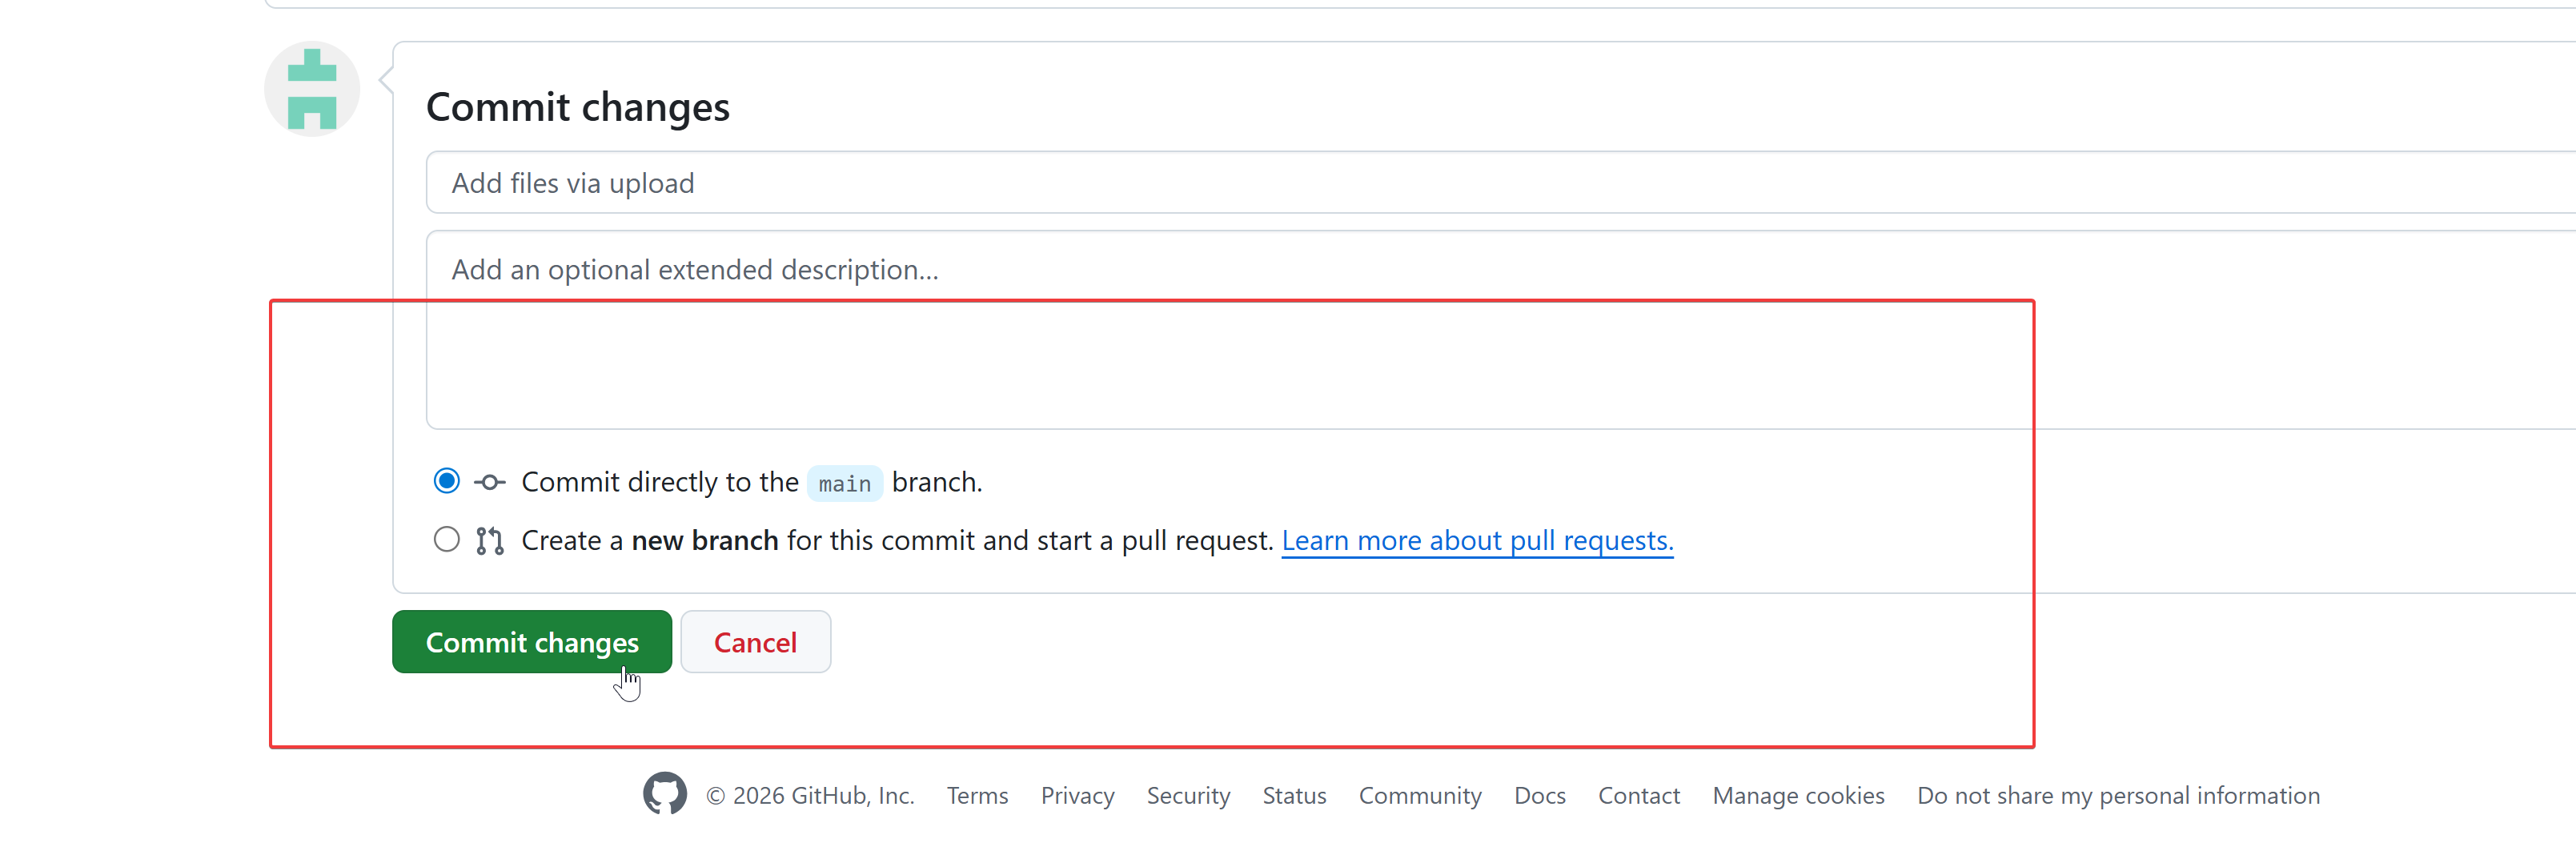Viewport: 2576px width, 867px height.
Task: Click Do not share my personal information
Action: (x=2118, y=796)
